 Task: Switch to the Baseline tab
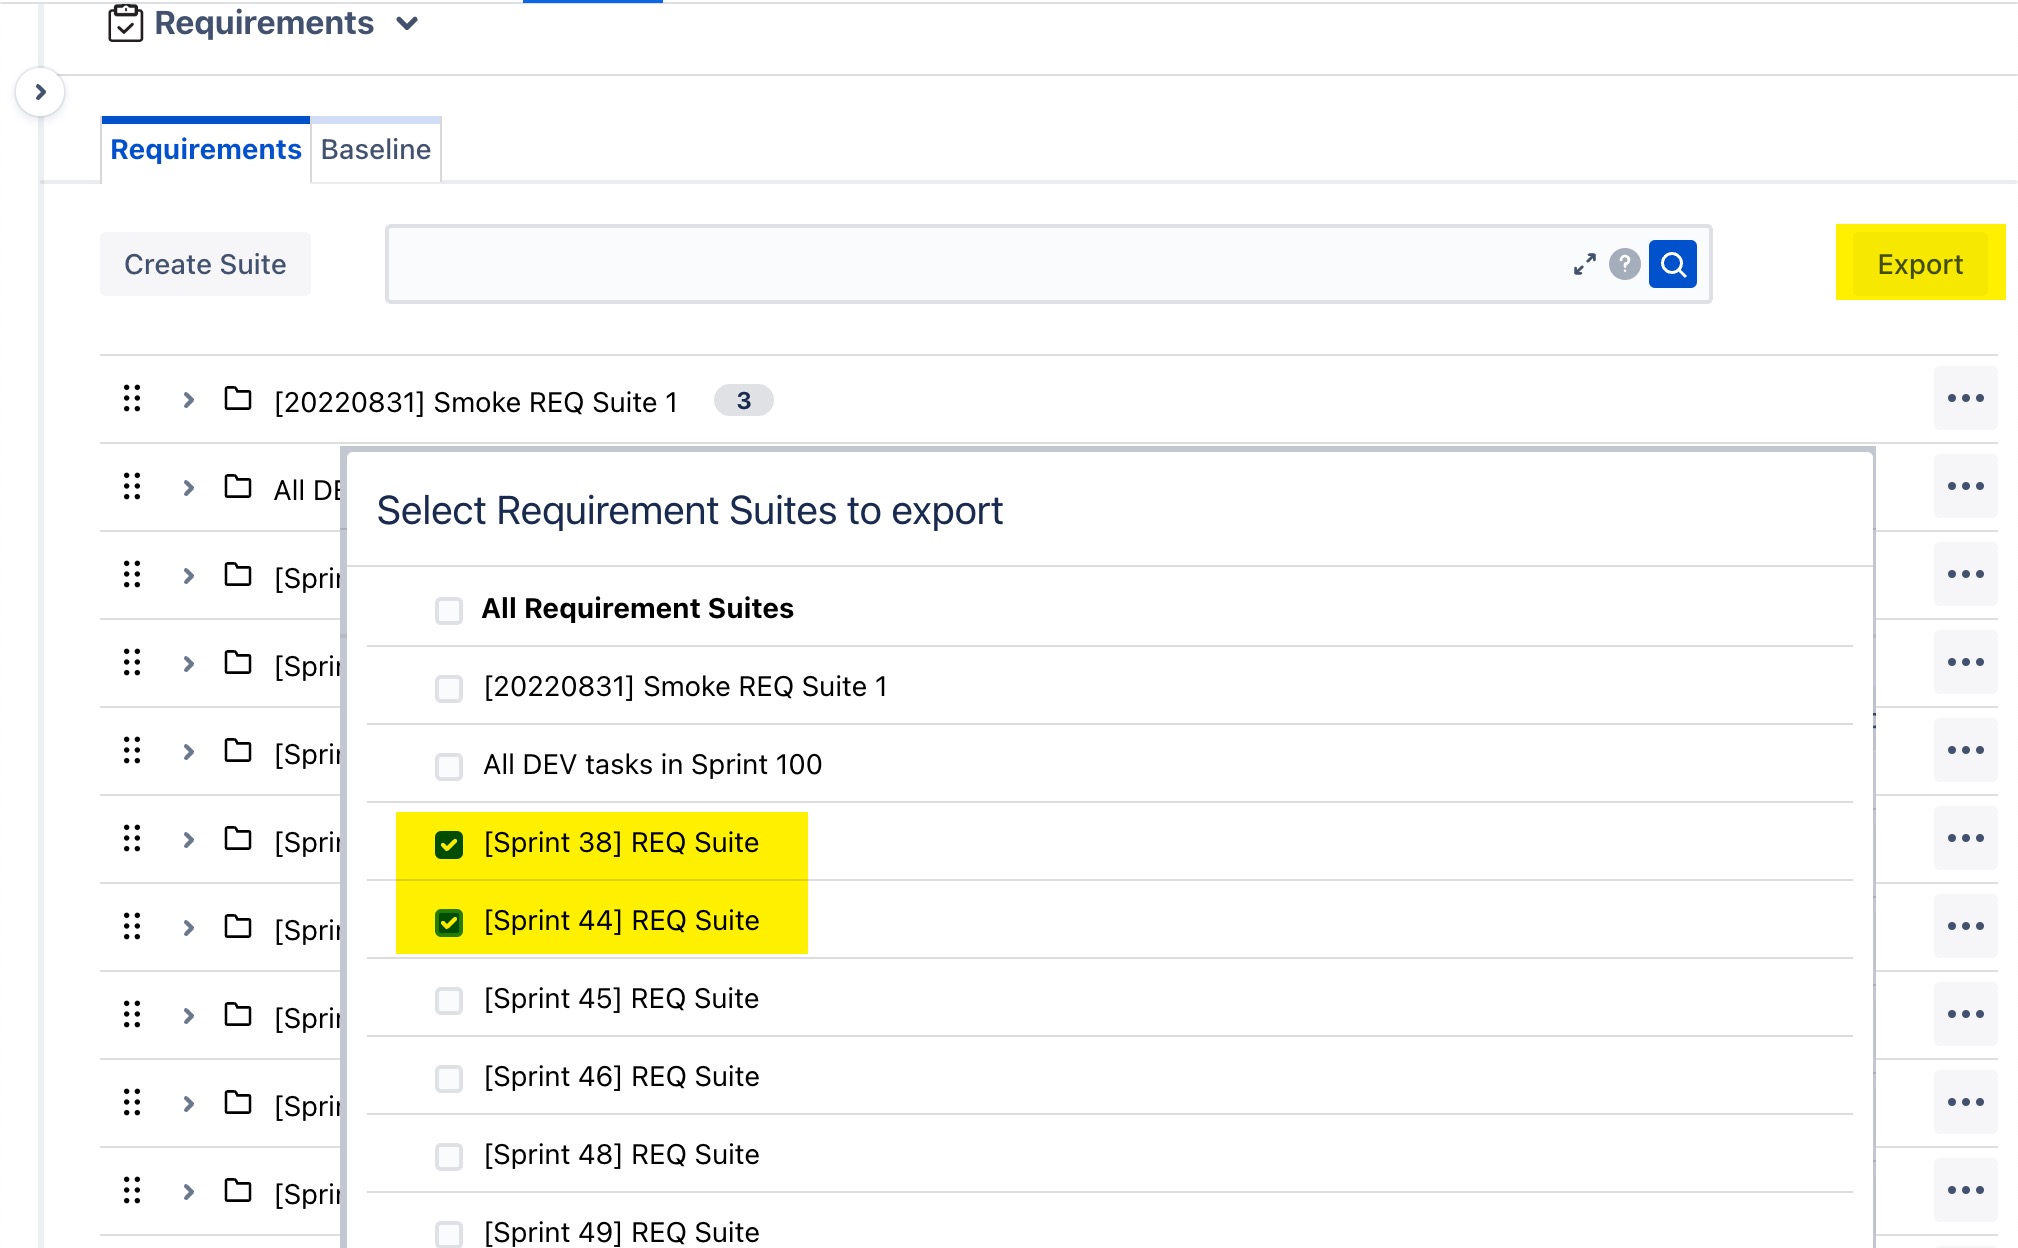pyautogui.click(x=376, y=150)
